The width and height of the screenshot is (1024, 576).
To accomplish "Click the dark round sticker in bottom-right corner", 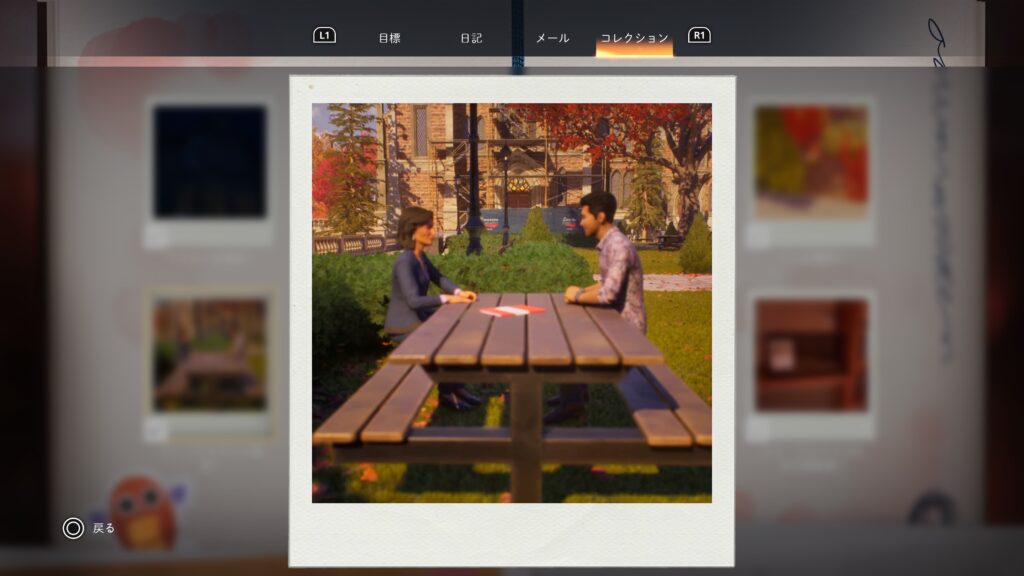I will click(931, 509).
